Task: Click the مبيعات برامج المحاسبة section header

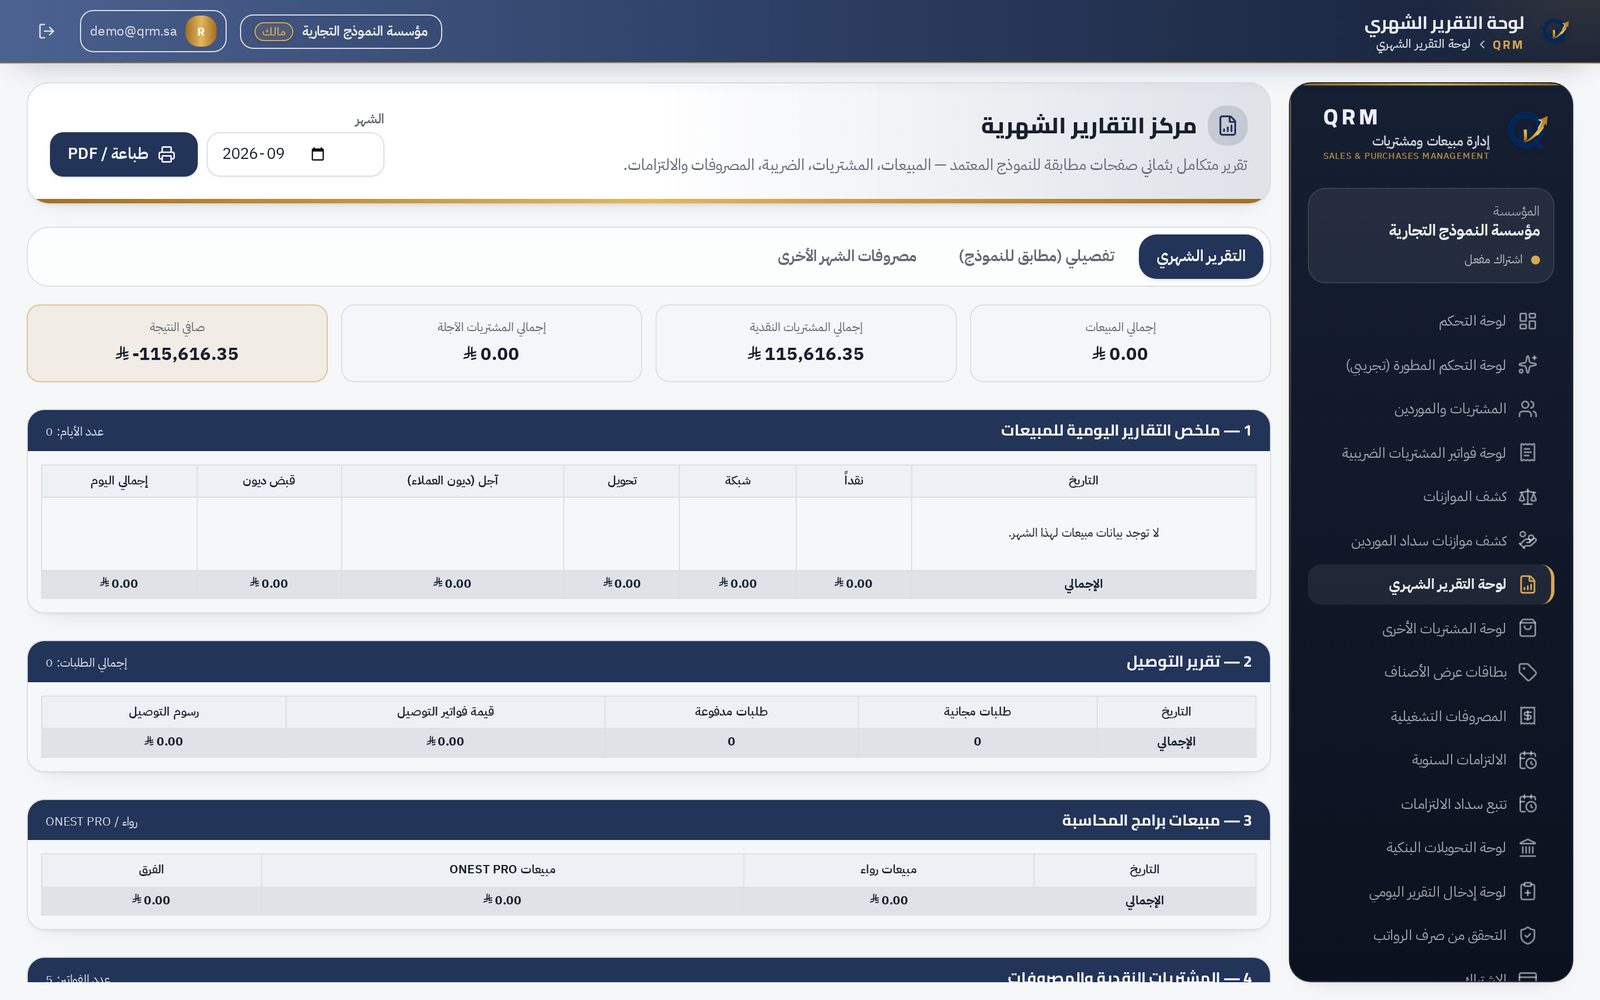Action: click(649, 821)
